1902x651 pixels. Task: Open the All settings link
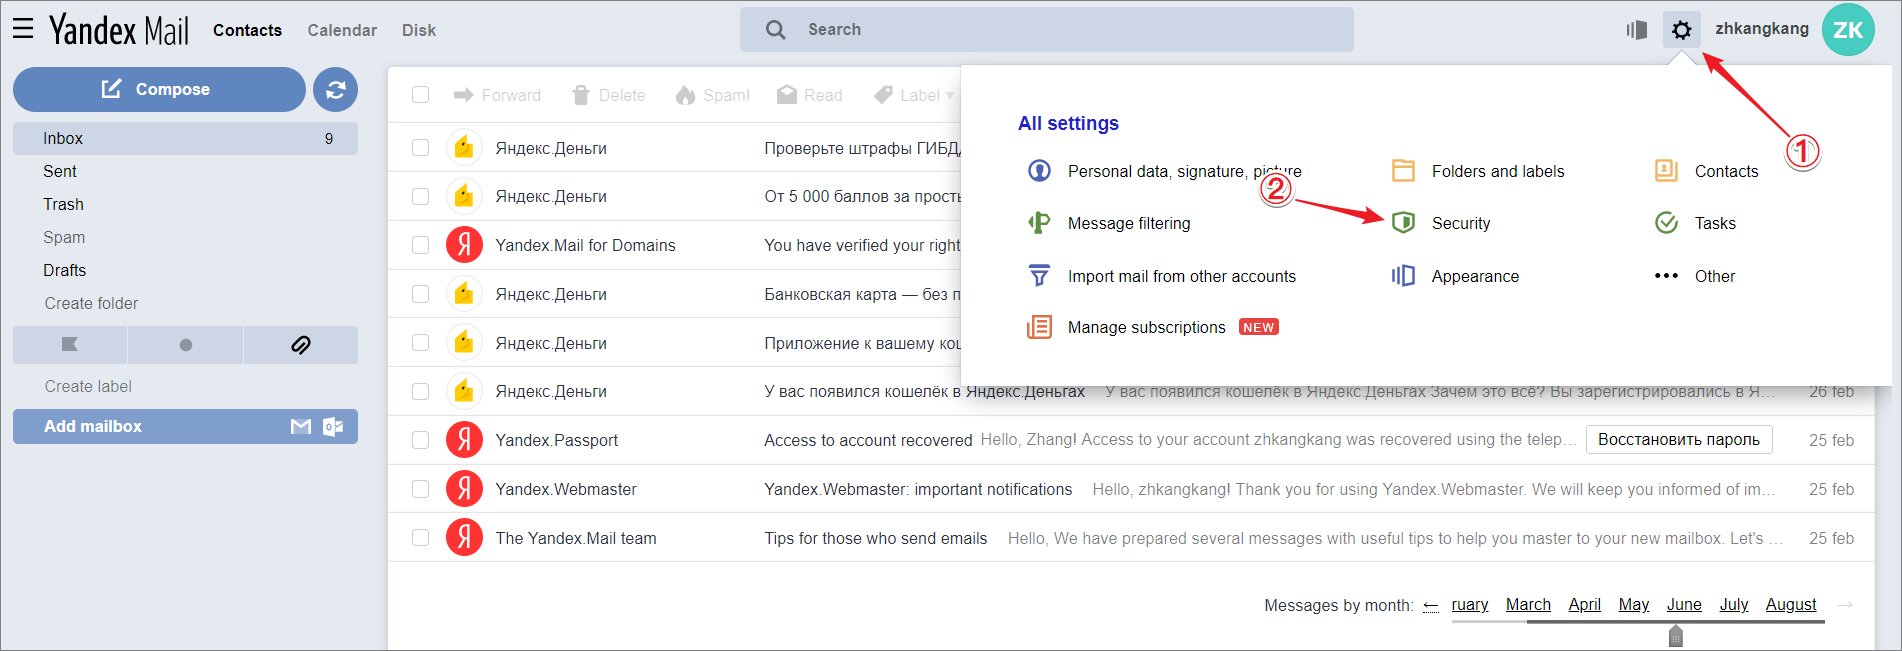[1068, 123]
